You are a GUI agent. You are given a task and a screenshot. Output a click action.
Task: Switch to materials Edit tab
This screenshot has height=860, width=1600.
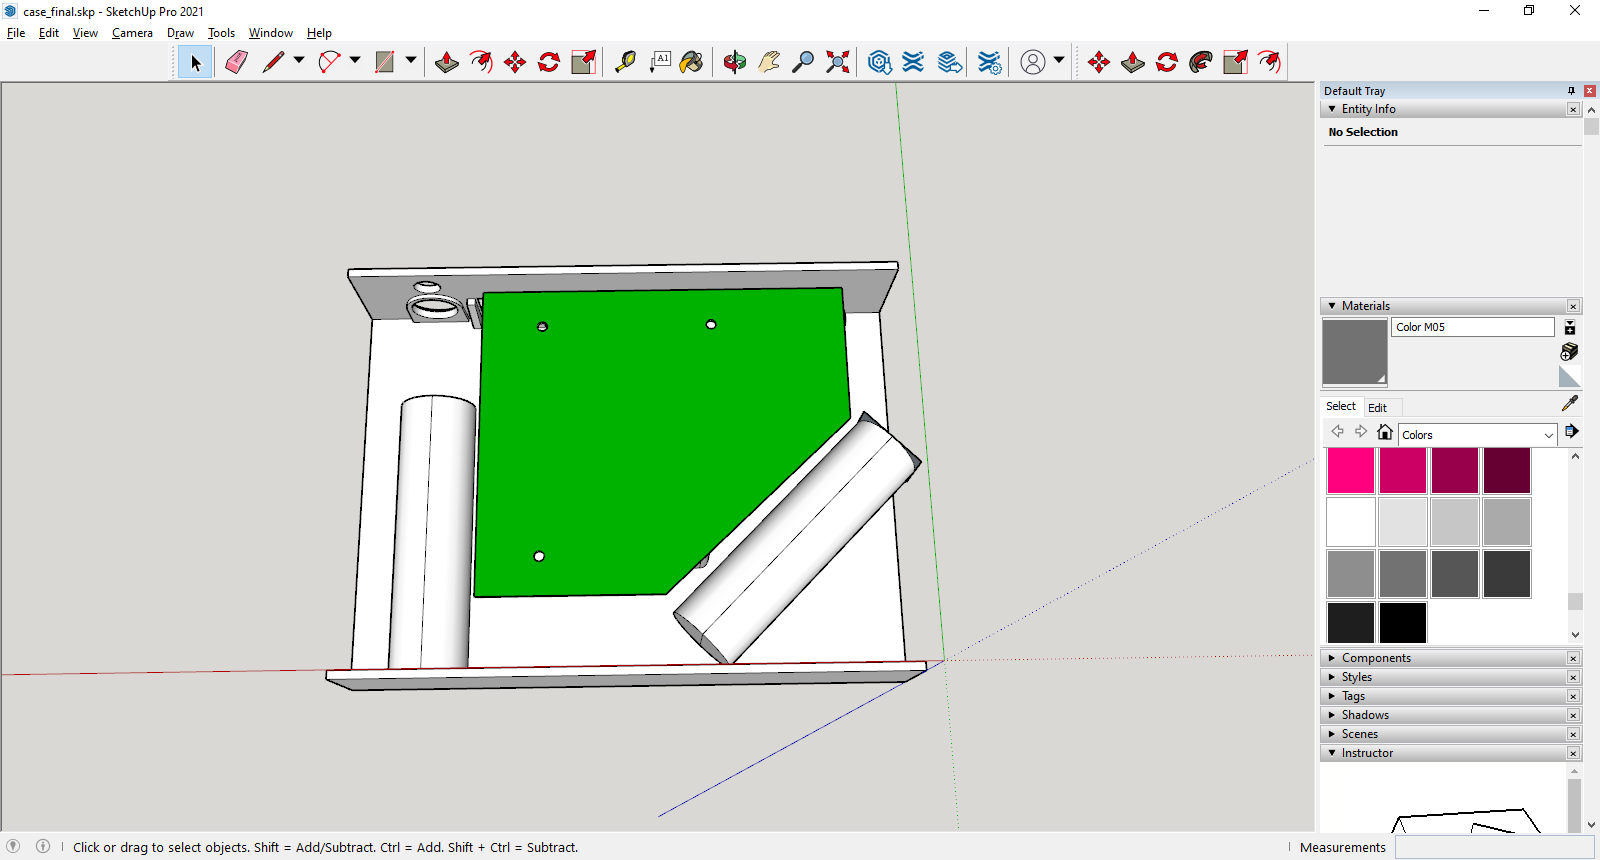point(1377,407)
